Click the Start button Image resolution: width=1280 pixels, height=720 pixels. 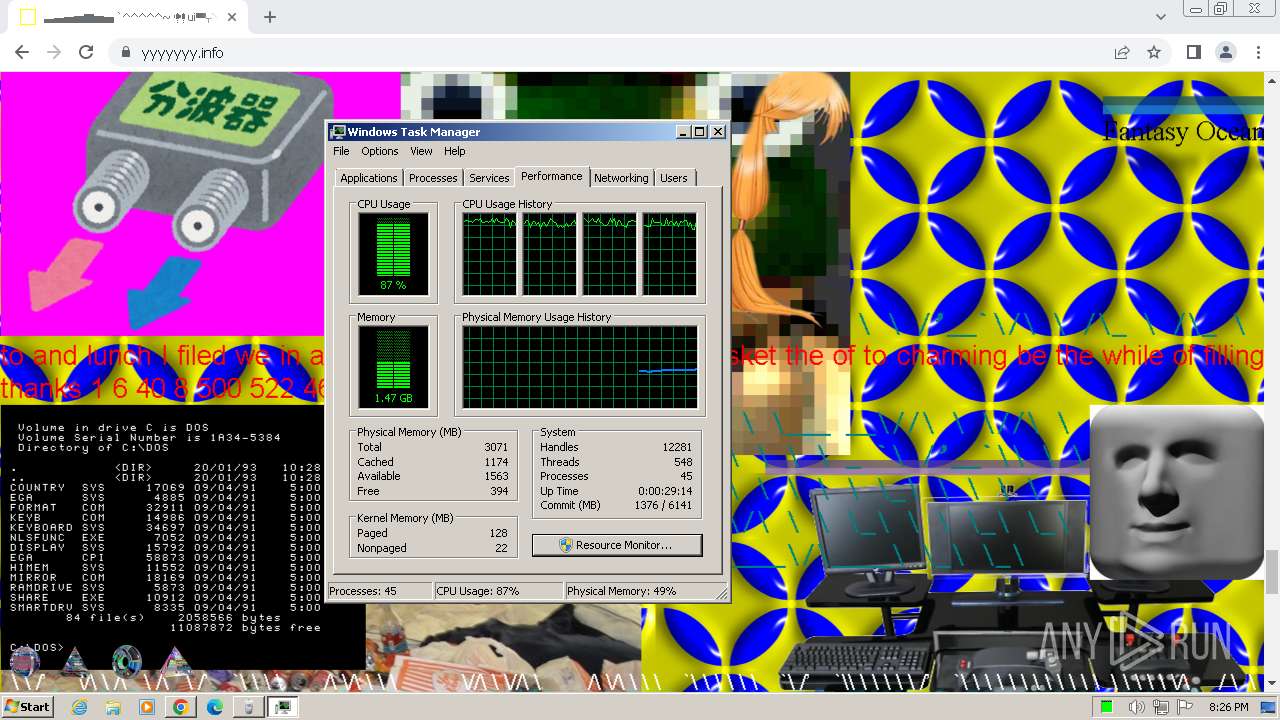point(27,707)
